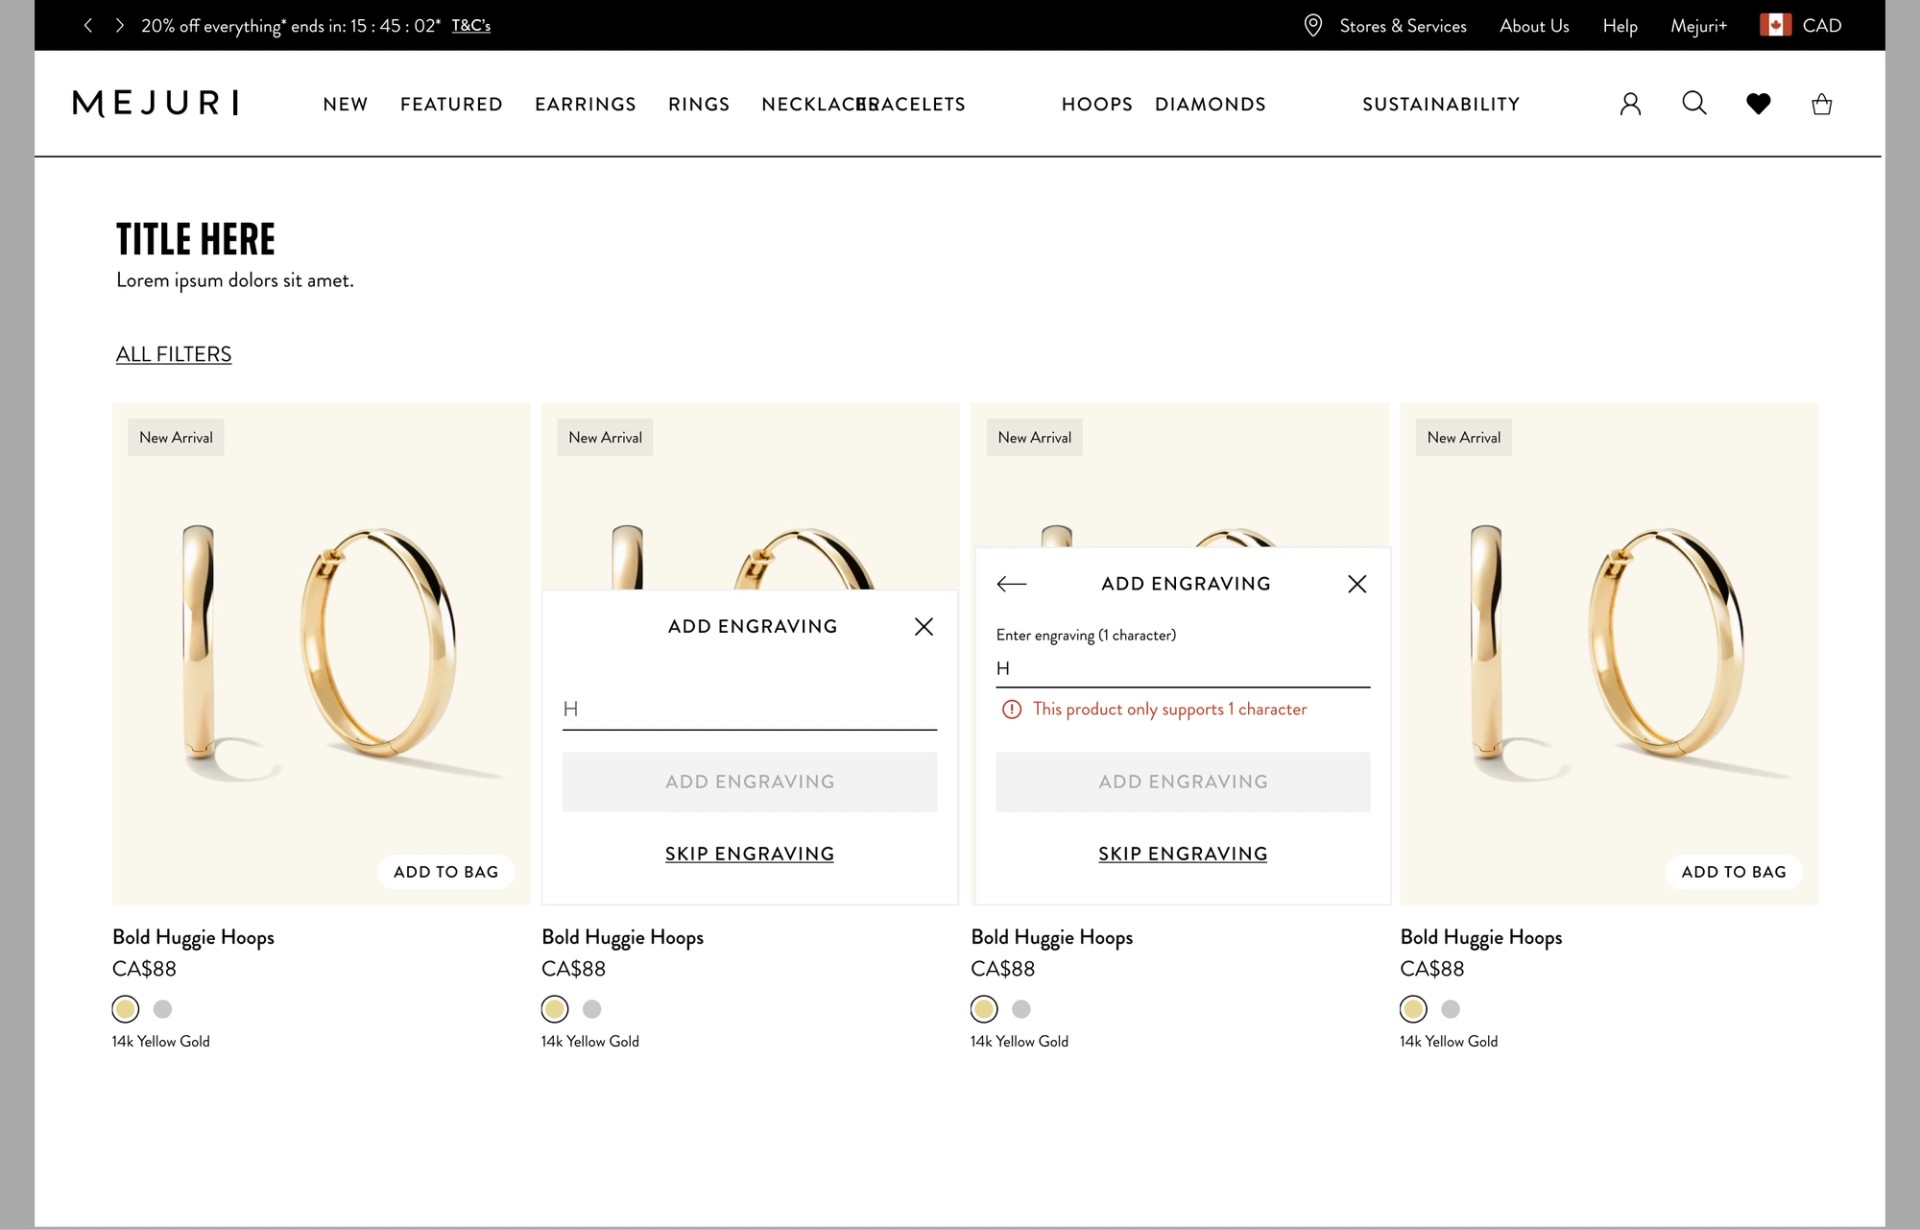Select silver swatch on first product
This screenshot has height=1230, width=1920.
(163, 1009)
